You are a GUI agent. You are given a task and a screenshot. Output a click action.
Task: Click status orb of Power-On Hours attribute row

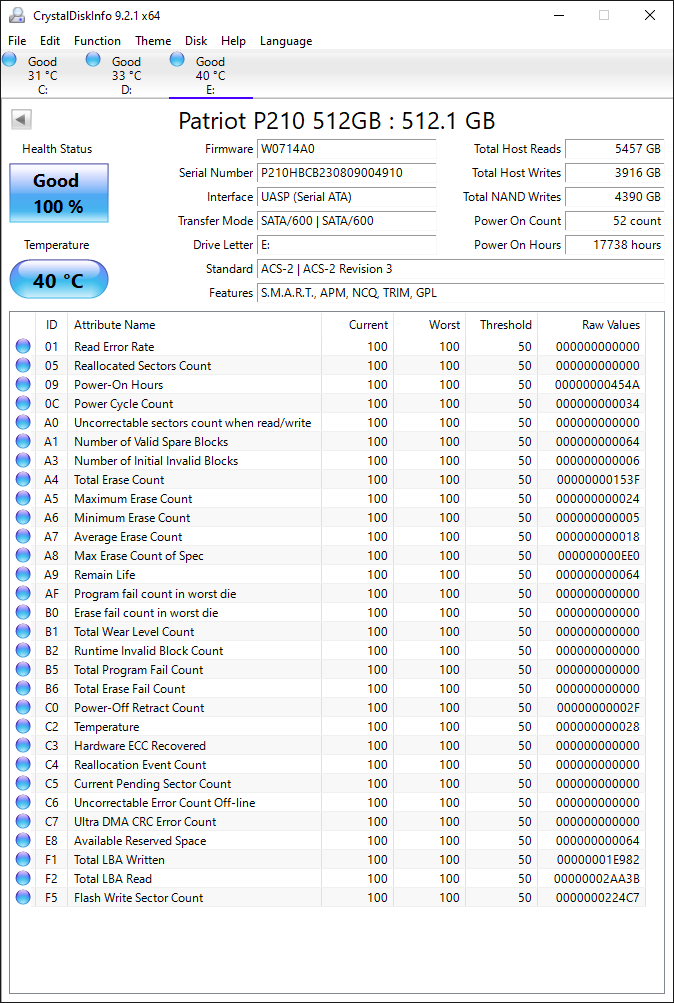[23, 384]
